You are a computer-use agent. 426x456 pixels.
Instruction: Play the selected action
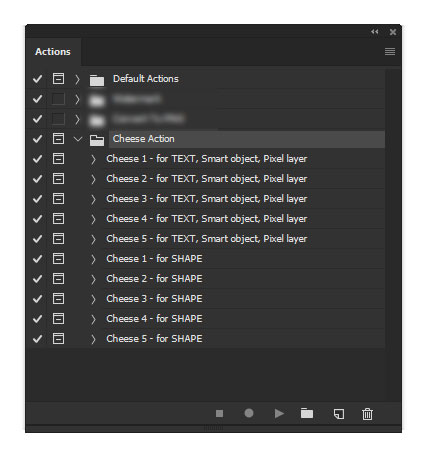tap(279, 414)
